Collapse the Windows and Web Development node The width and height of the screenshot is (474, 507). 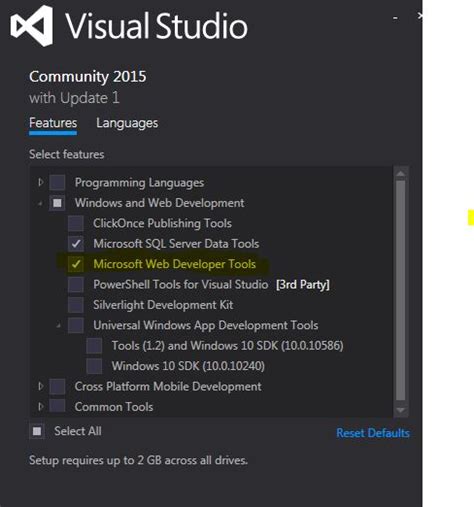point(40,203)
